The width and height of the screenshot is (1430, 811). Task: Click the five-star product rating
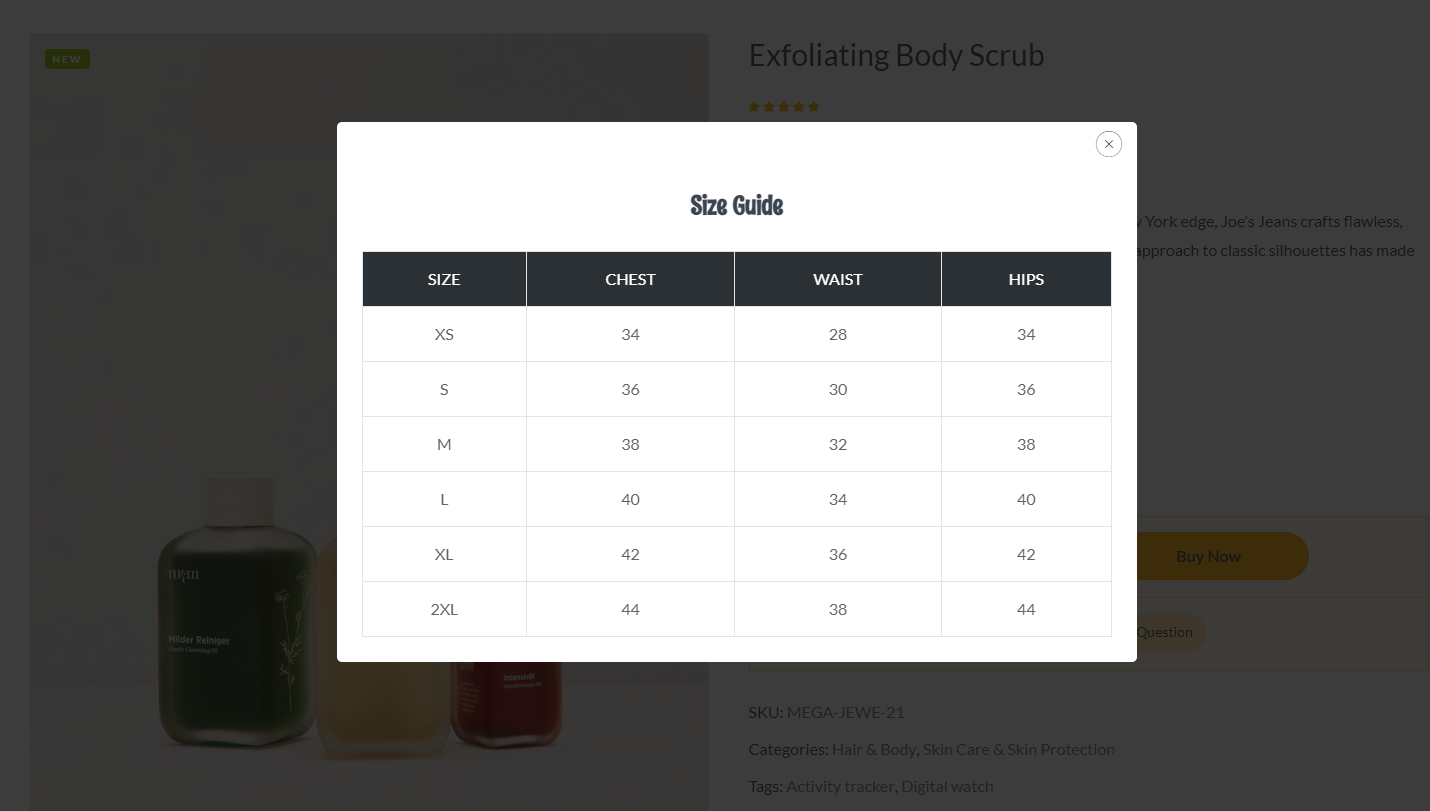pos(784,107)
